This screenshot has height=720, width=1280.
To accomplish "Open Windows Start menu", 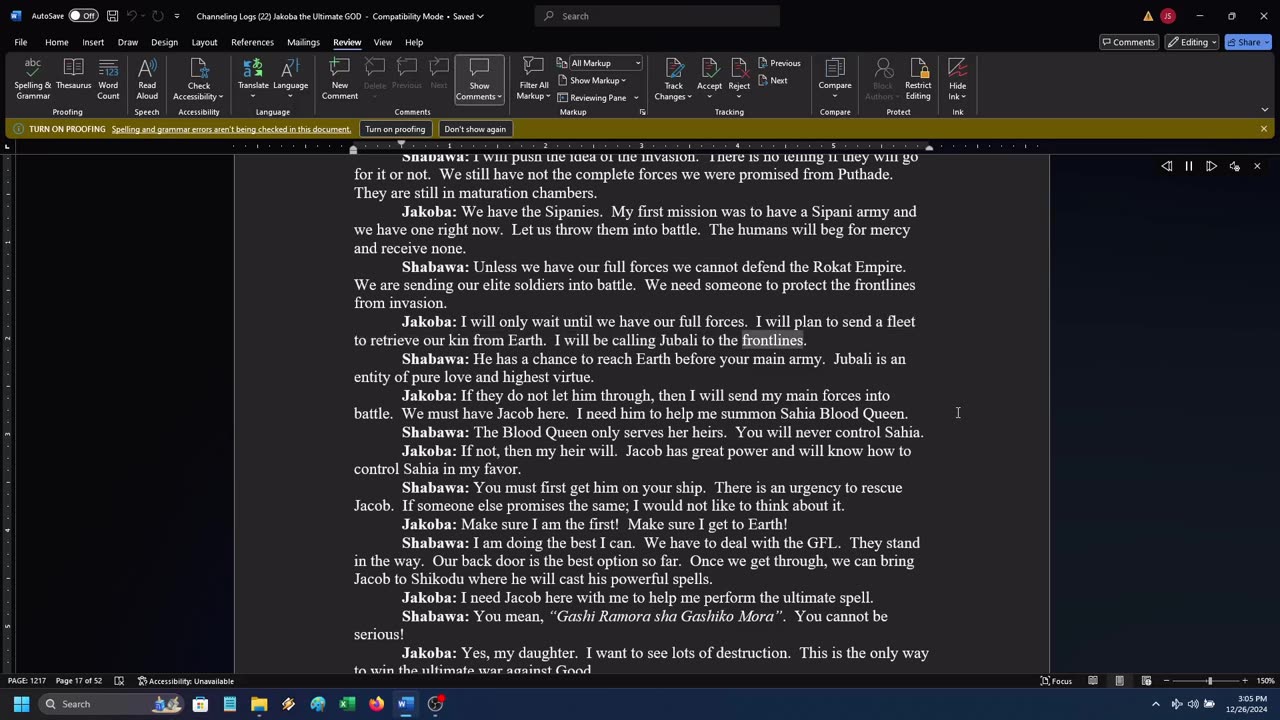I will tap(21, 704).
